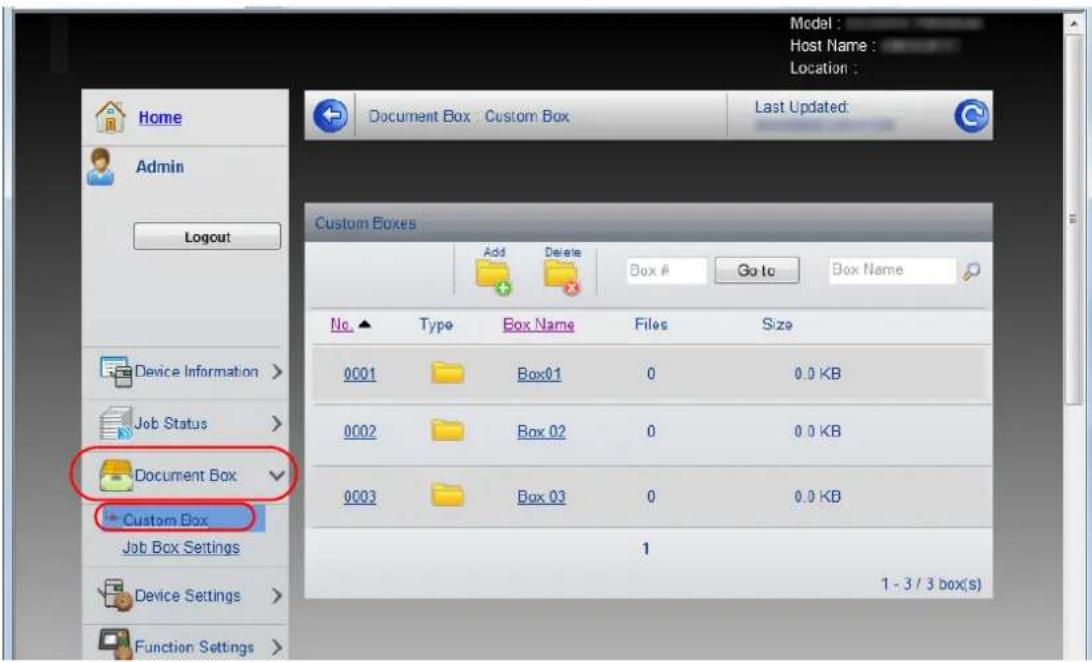Go back using the blue arrow icon

click(x=330, y=116)
